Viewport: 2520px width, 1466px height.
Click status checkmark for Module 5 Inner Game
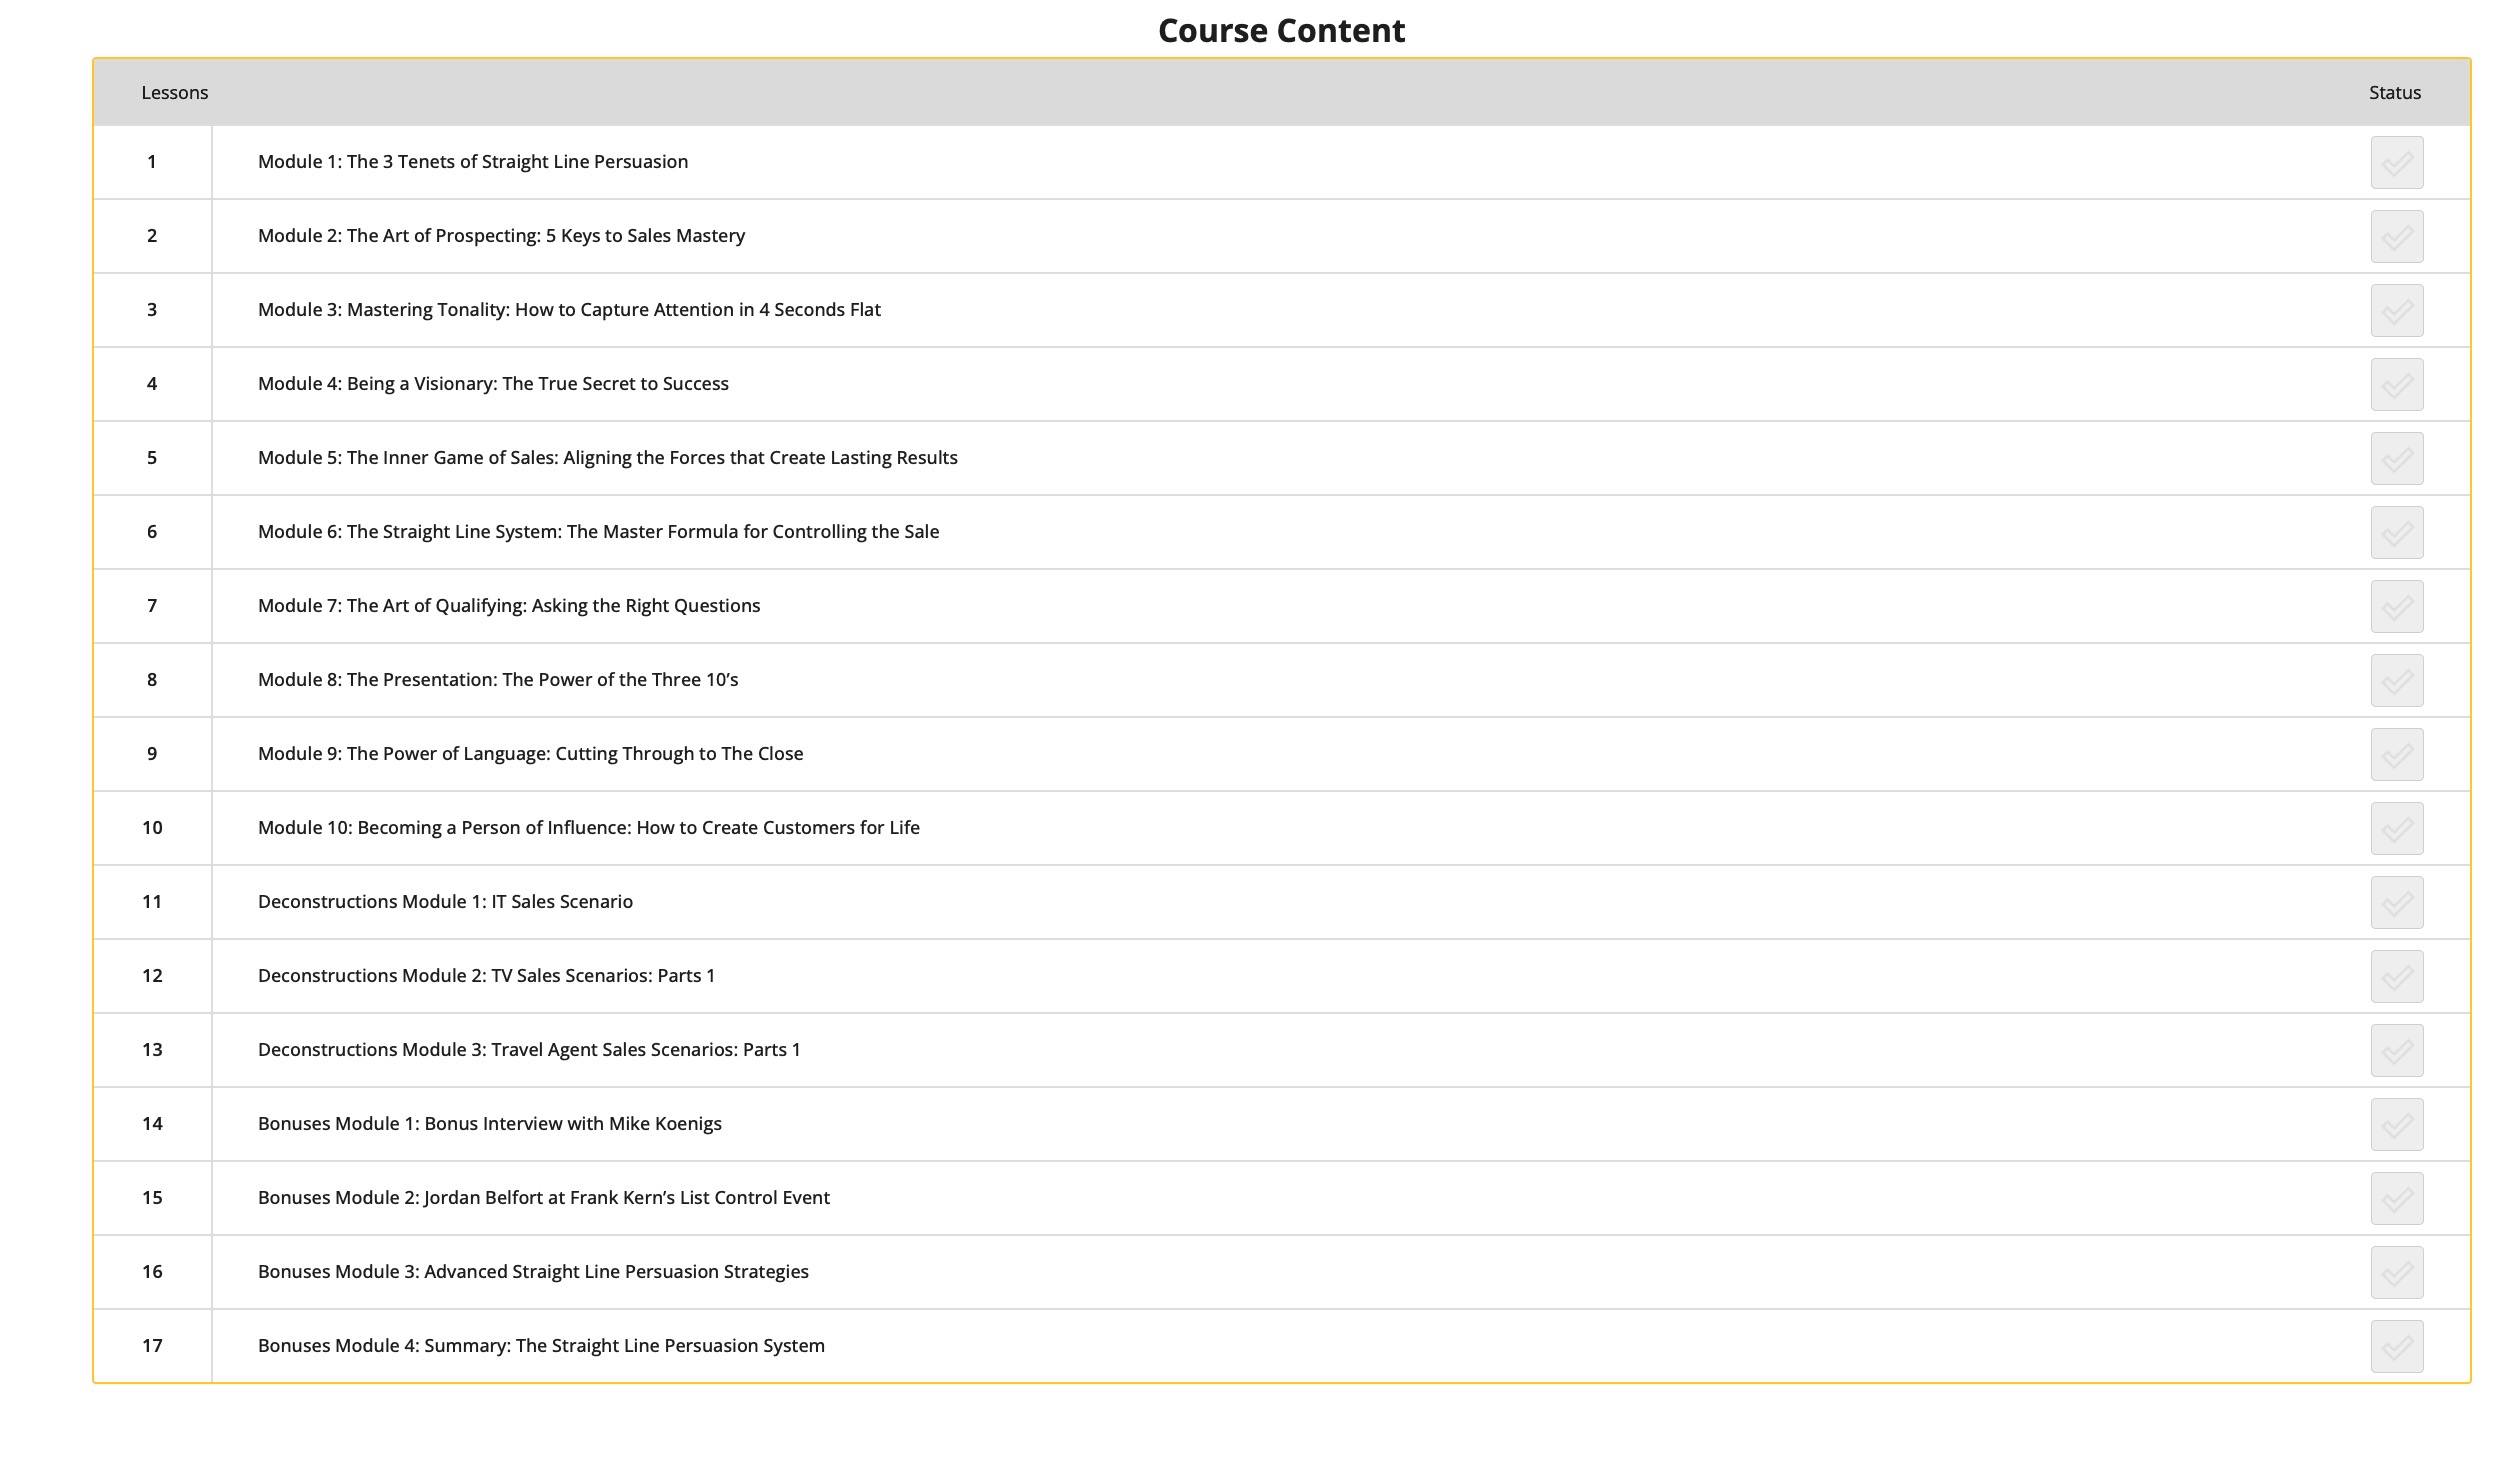click(2397, 458)
